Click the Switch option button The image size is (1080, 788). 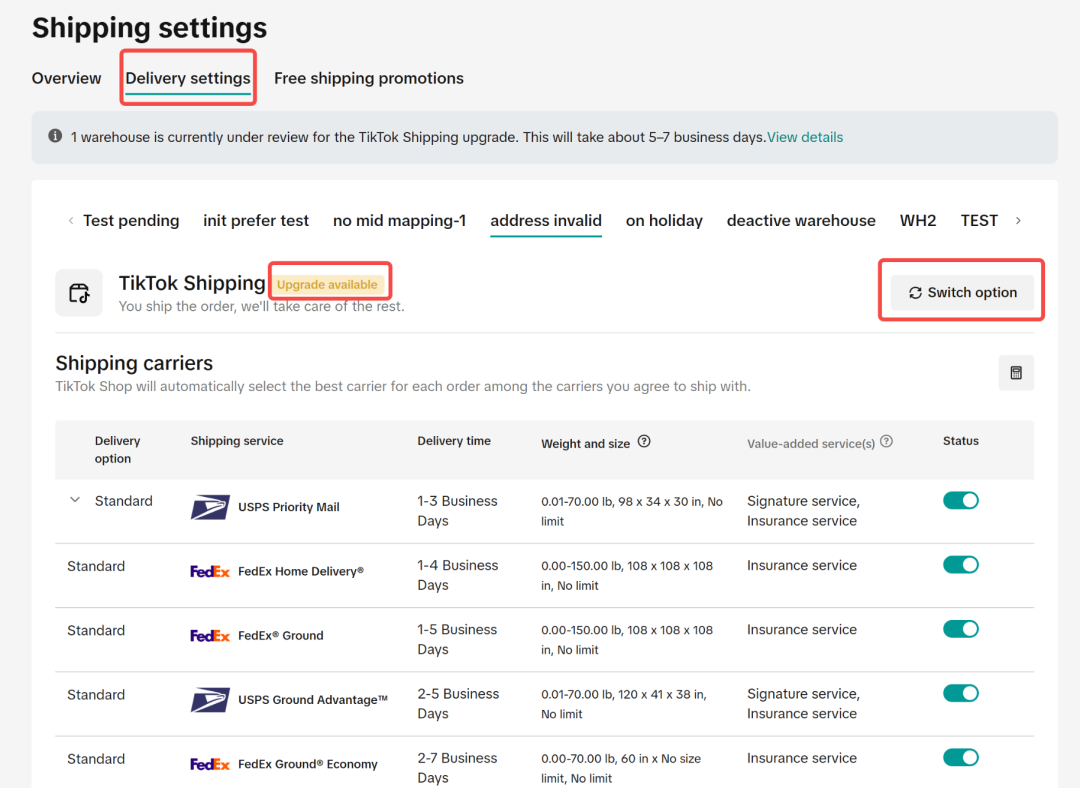(x=962, y=293)
